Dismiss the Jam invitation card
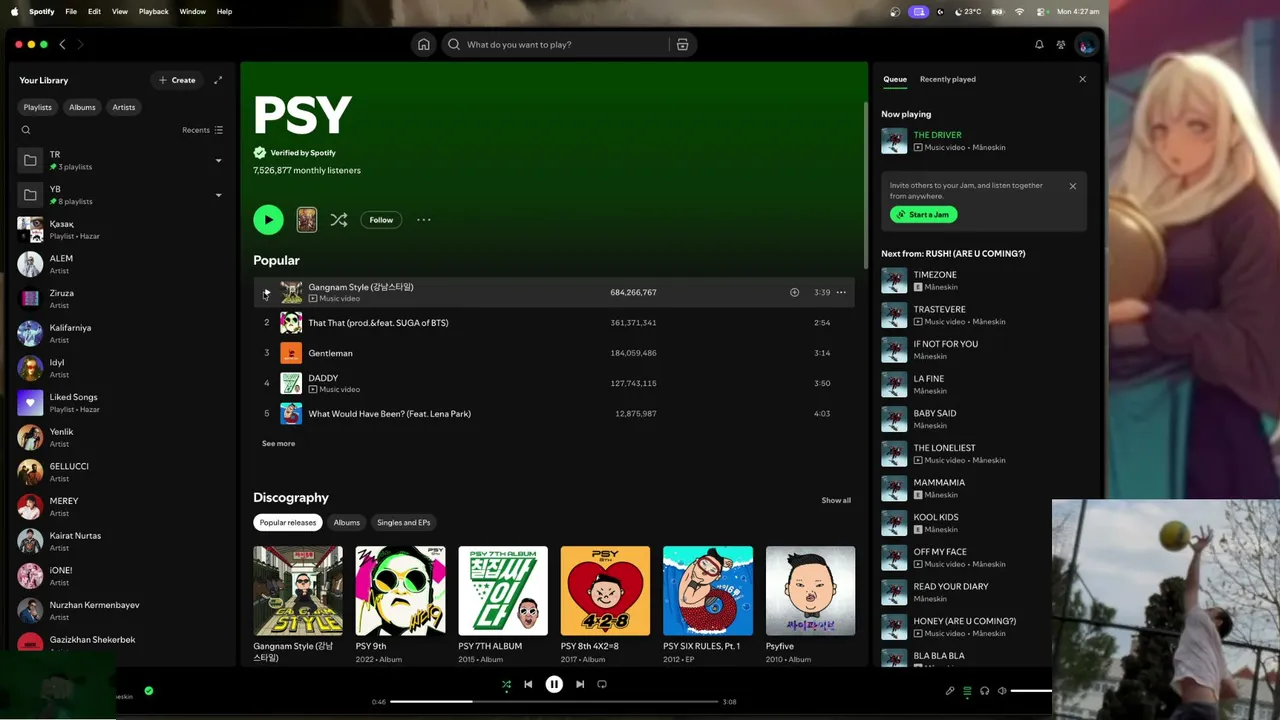 (x=1073, y=186)
